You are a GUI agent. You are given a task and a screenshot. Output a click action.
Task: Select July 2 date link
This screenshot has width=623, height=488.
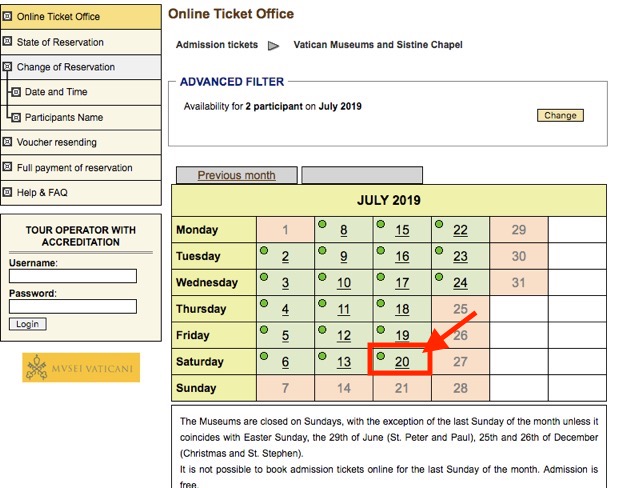tap(285, 256)
